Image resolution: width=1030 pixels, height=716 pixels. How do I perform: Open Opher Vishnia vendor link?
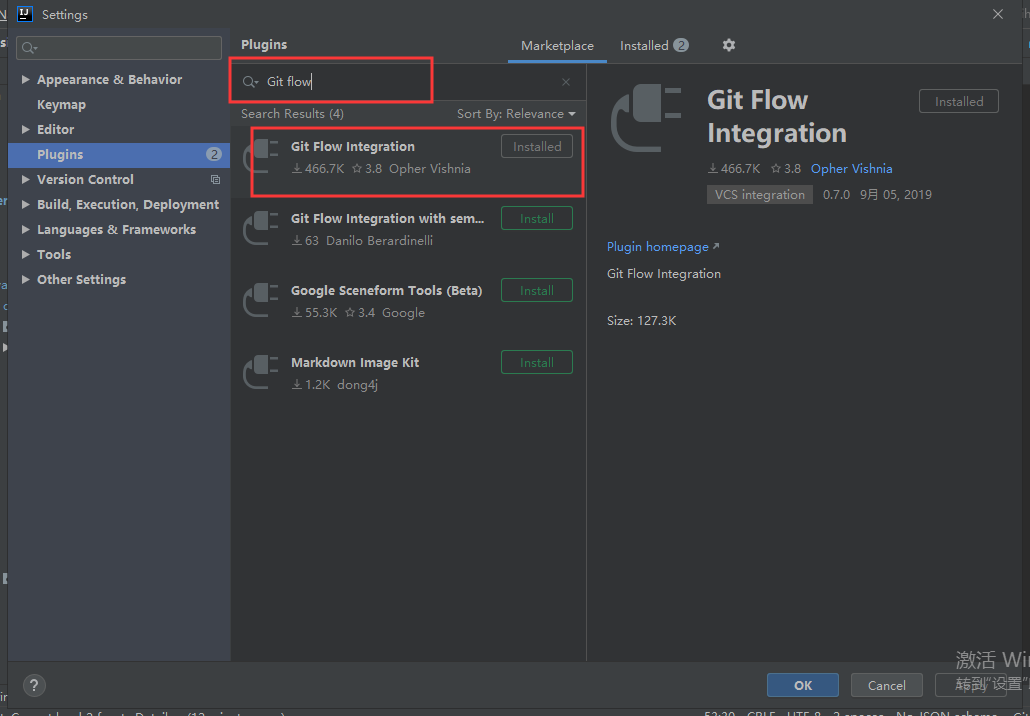coord(851,169)
